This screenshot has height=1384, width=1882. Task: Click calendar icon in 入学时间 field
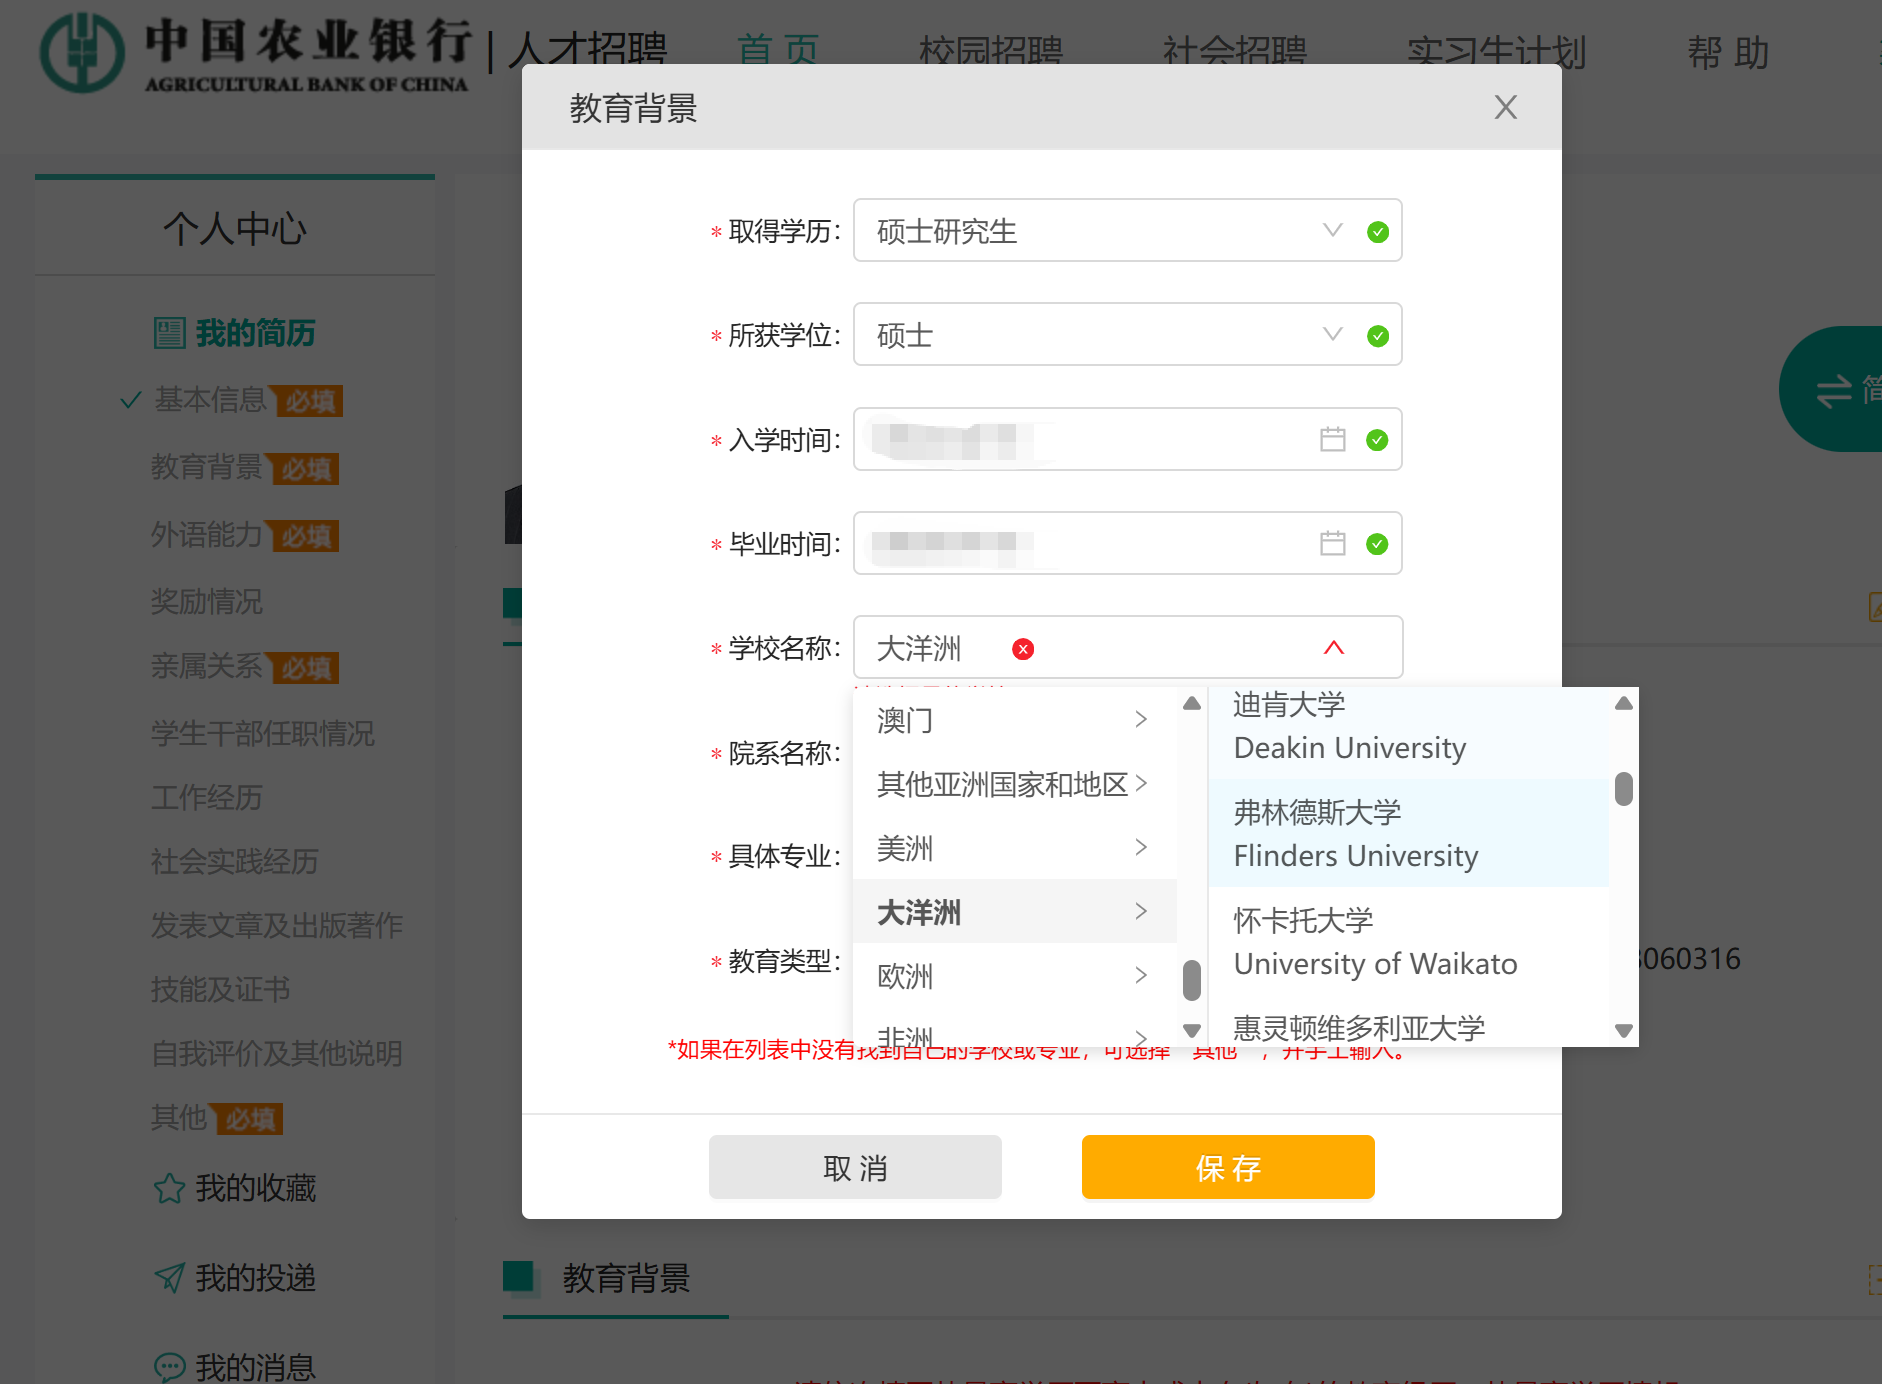click(1332, 439)
